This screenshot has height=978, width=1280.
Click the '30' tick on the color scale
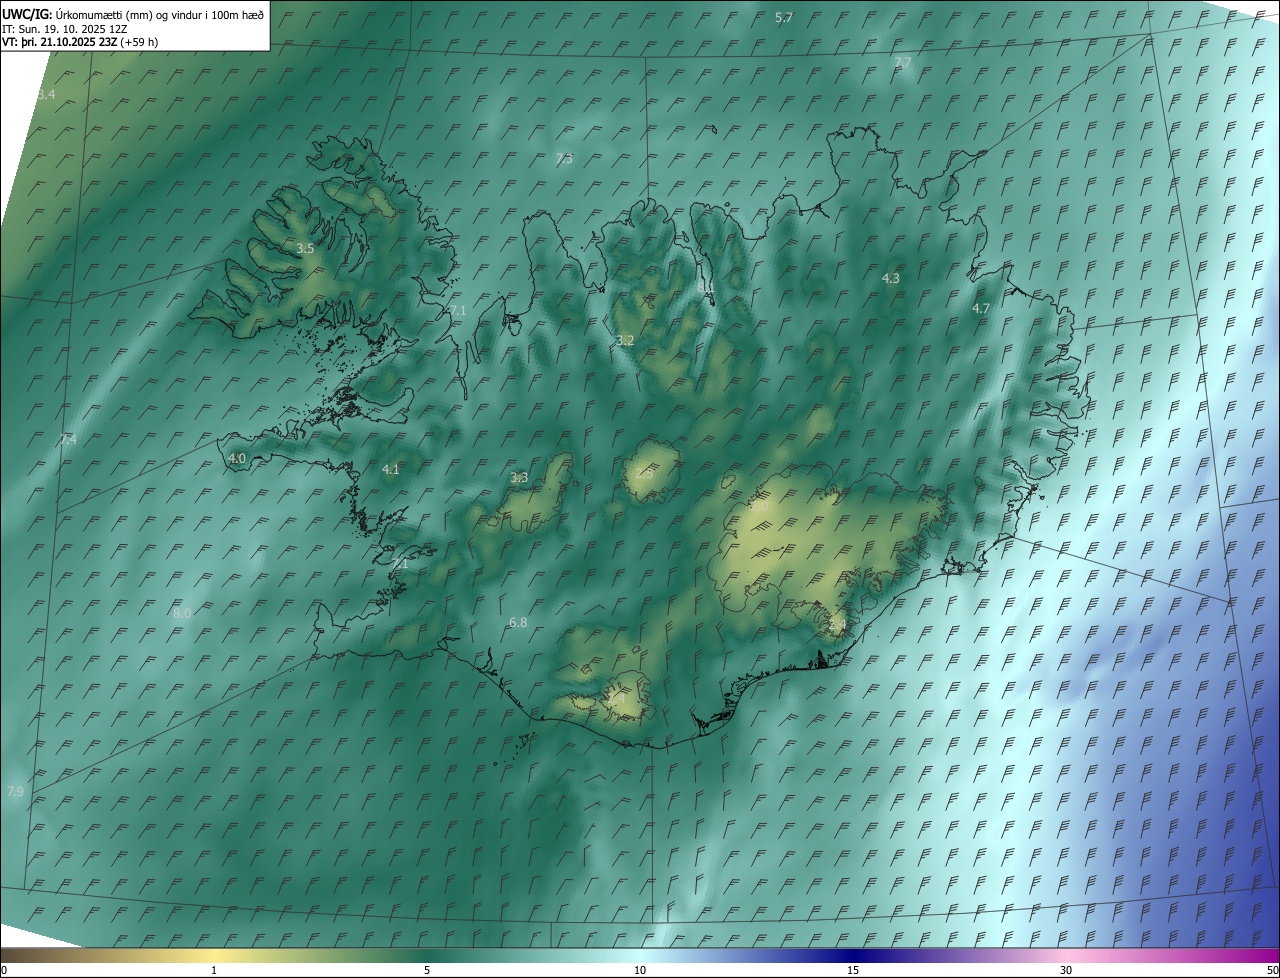(1066, 971)
